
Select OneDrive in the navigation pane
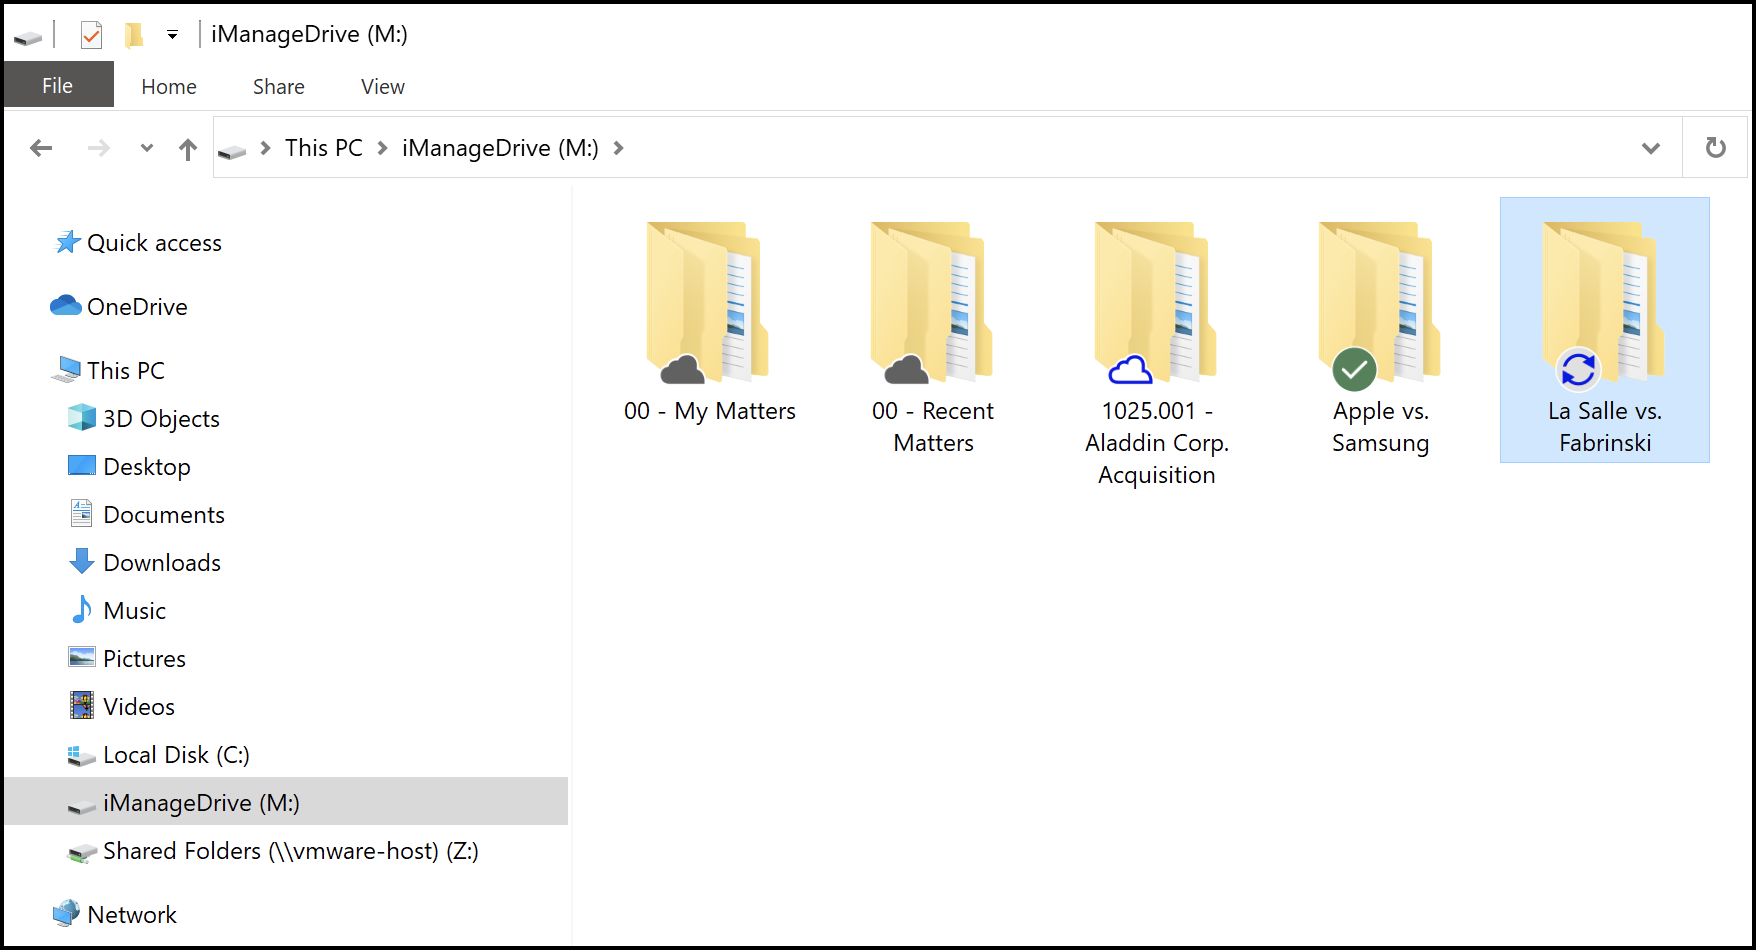tap(137, 307)
